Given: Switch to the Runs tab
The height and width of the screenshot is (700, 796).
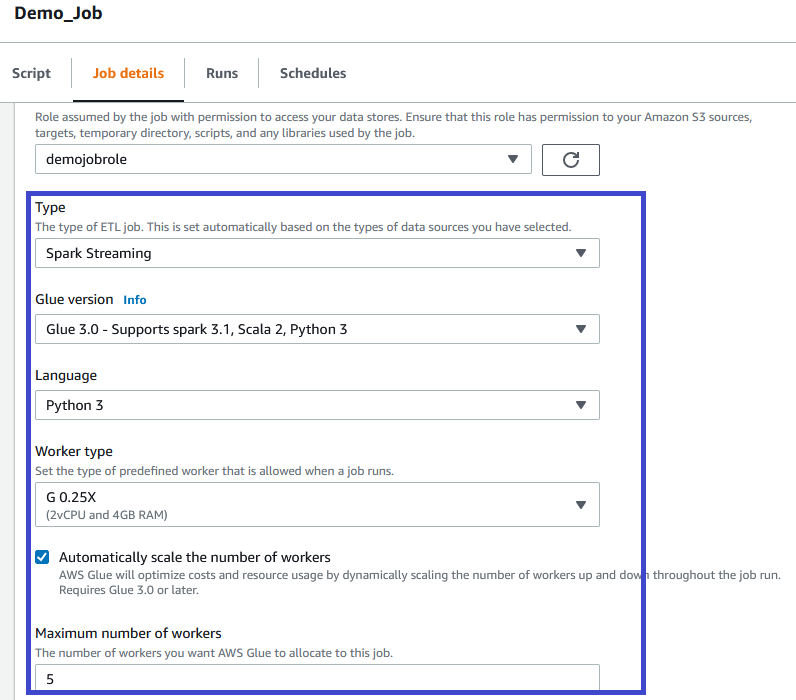Looking at the screenshot, I should pos(222,73).
